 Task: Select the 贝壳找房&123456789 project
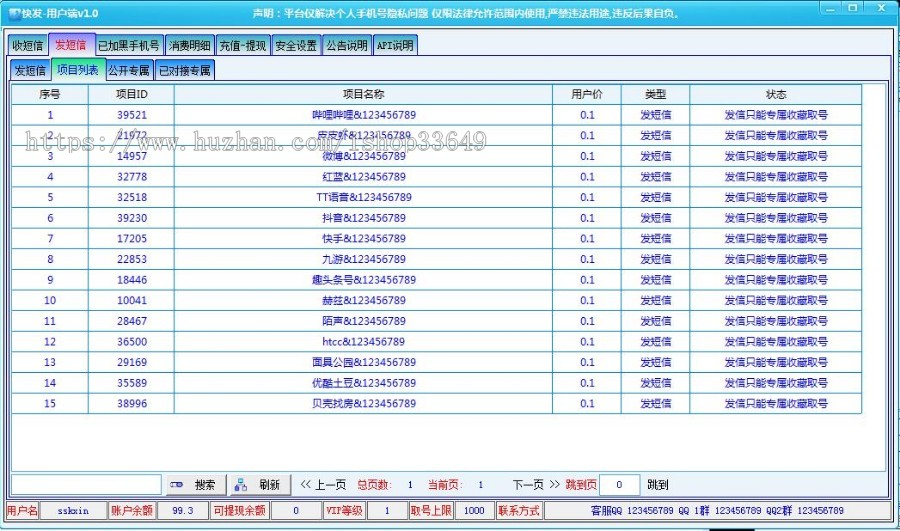tap(364, 404)
